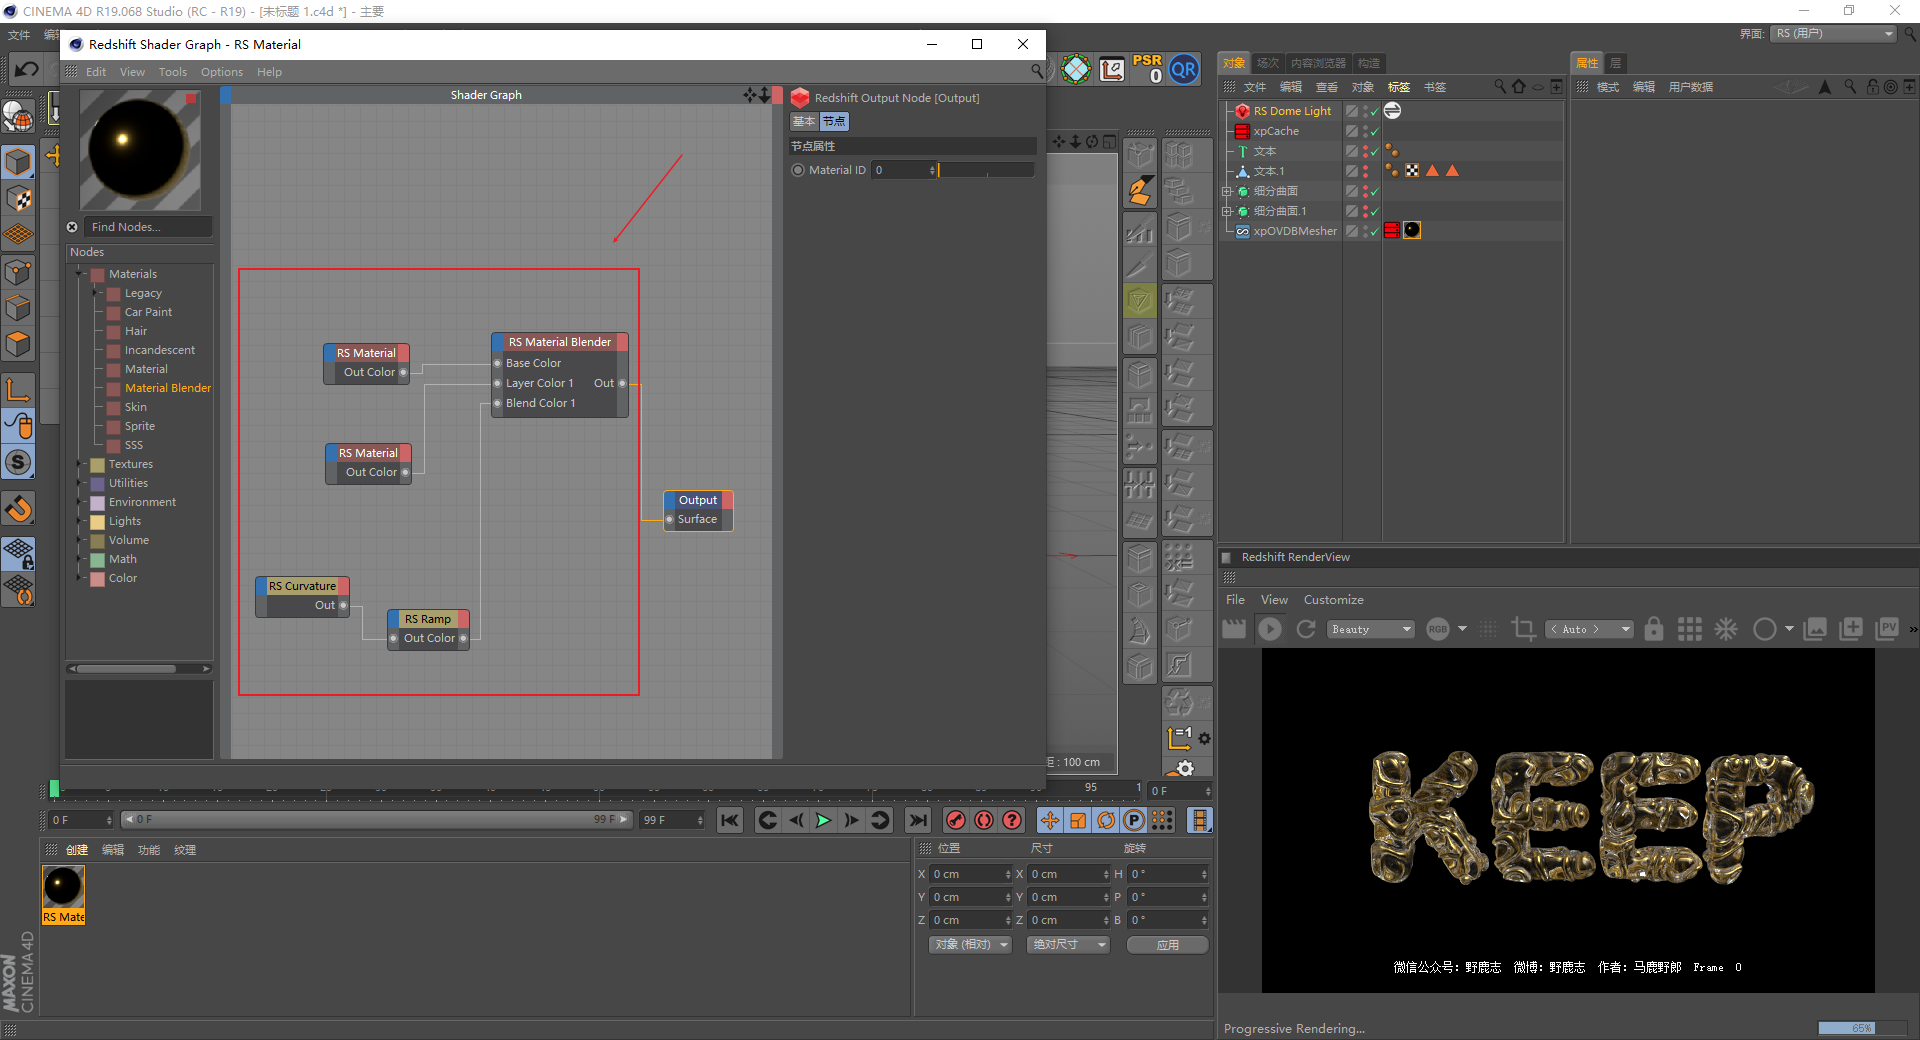Click the PSR reset icon
Screen dimensions: 1920x1040
[x=1147, y=69]
